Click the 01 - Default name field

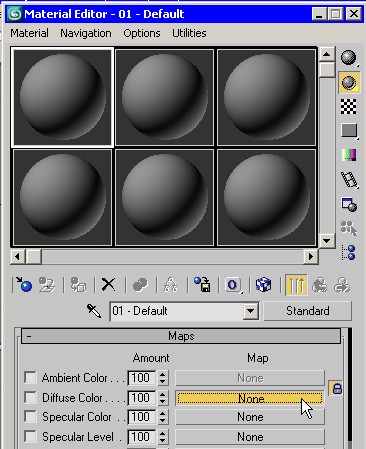177,311
